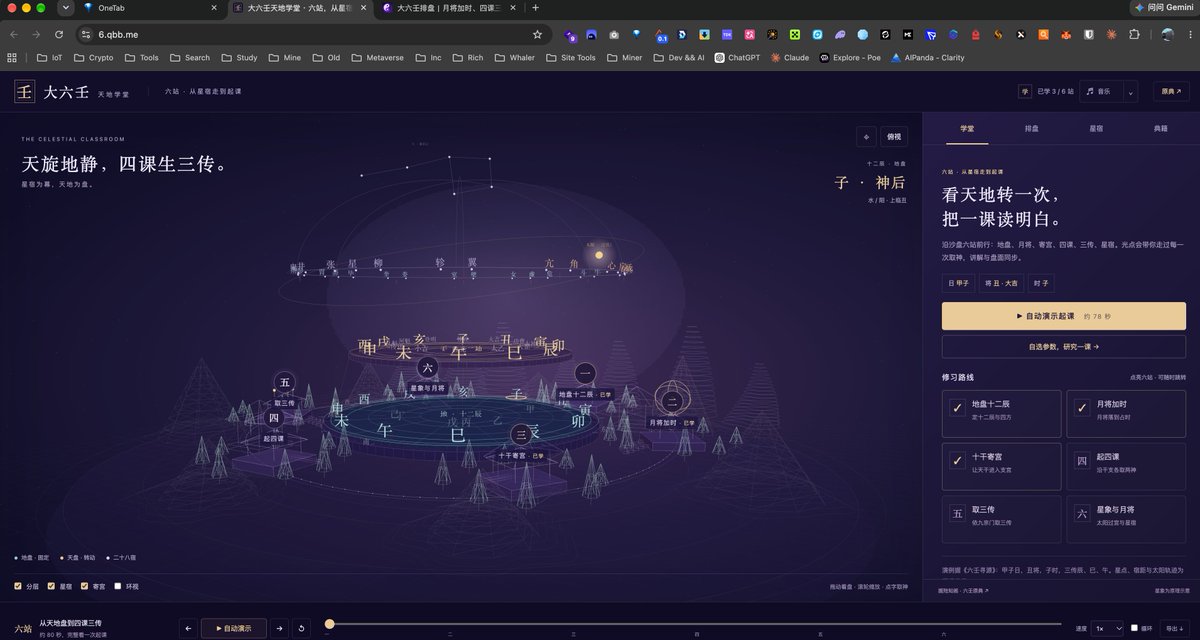Open the ChatGPT bookmark
Viewport: 1200px width, 640px height.
(x=737, y=58)
